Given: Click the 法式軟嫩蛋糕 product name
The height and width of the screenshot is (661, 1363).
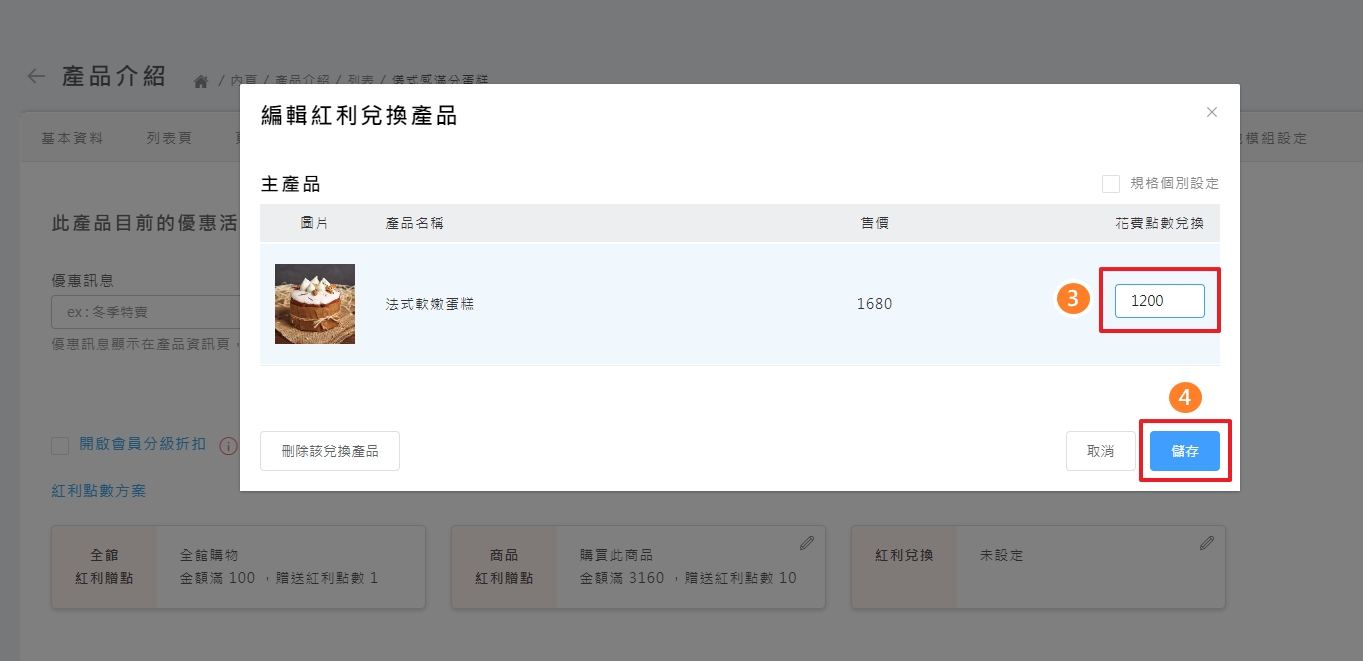Looking at the screenshot, I should click(x=430, y=304).
